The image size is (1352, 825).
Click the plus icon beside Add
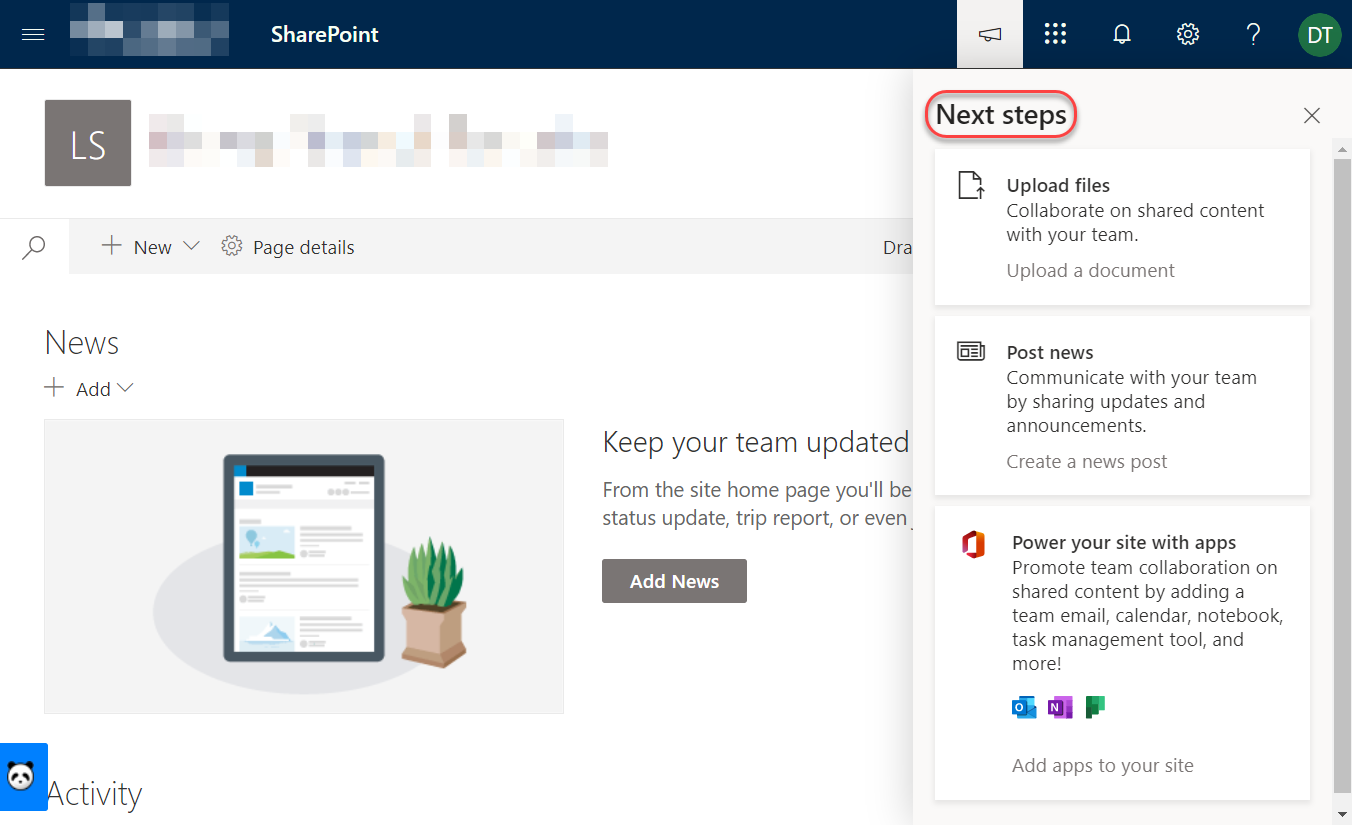point(55,388)
